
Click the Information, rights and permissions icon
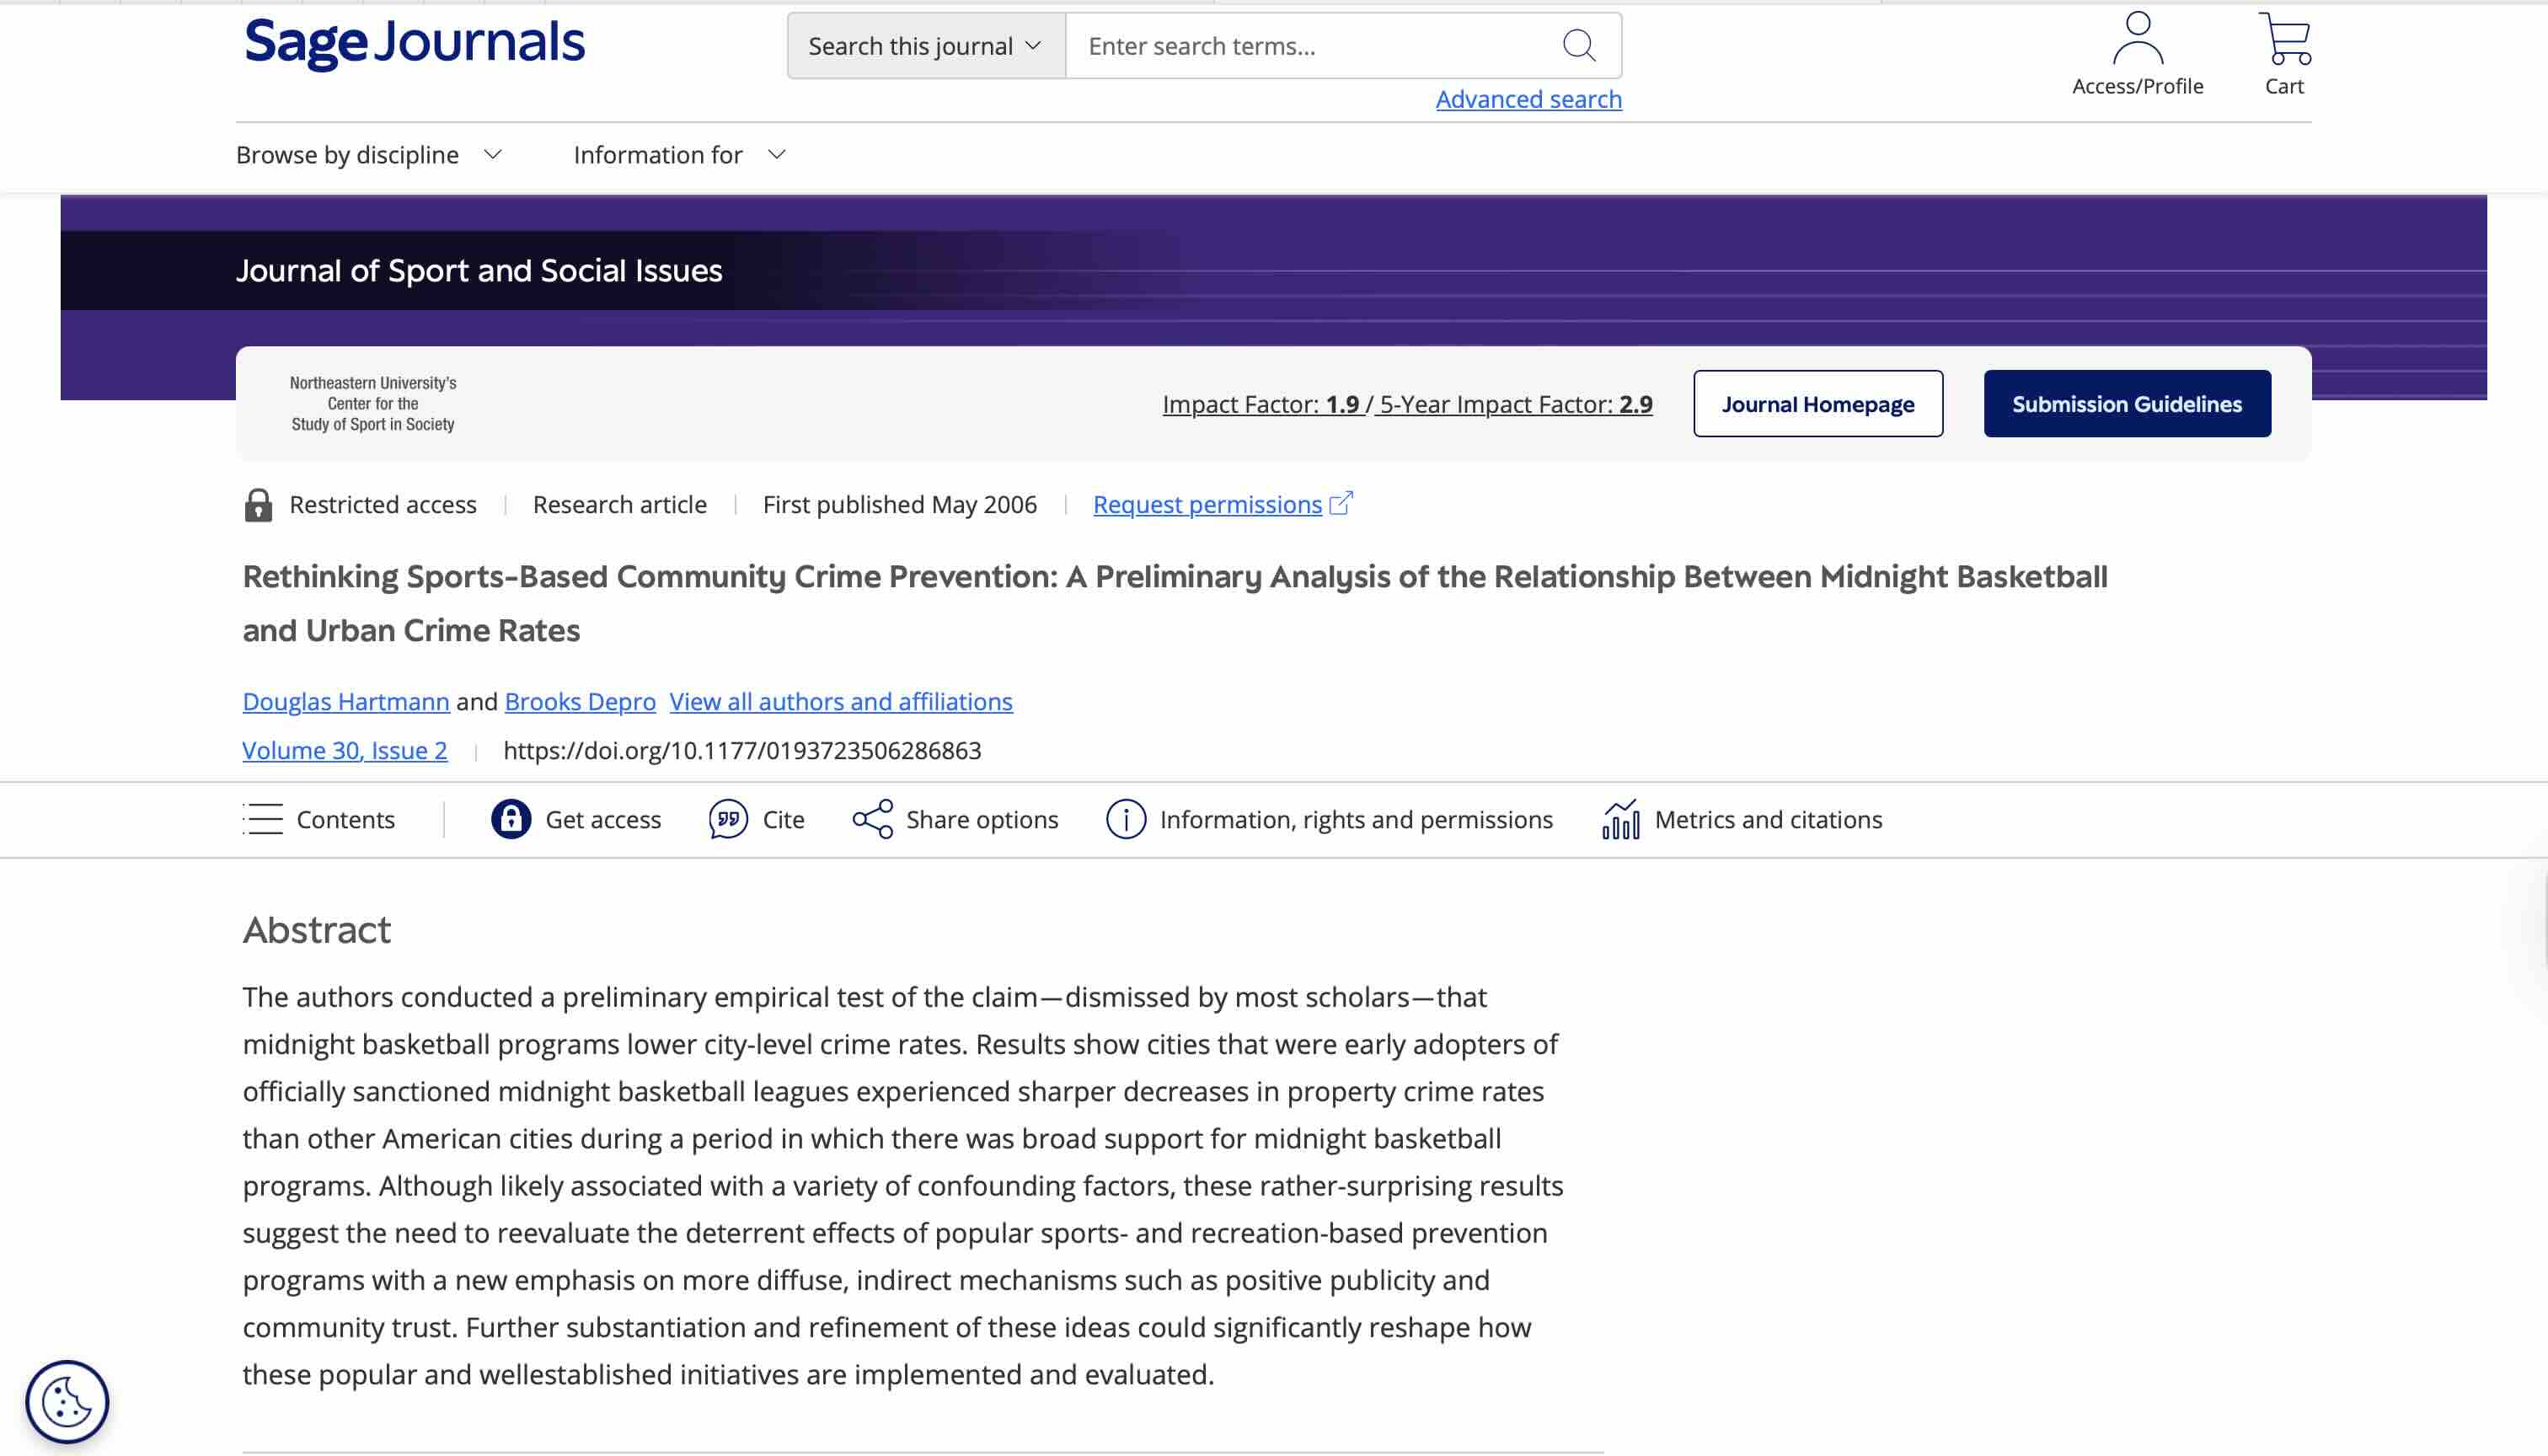(1125, 819)
